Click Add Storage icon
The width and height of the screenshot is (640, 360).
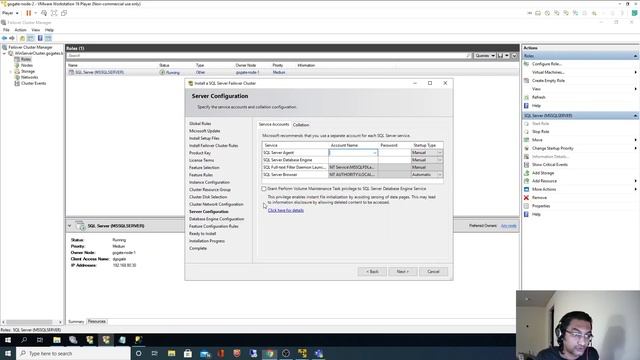tap(527, 173)
